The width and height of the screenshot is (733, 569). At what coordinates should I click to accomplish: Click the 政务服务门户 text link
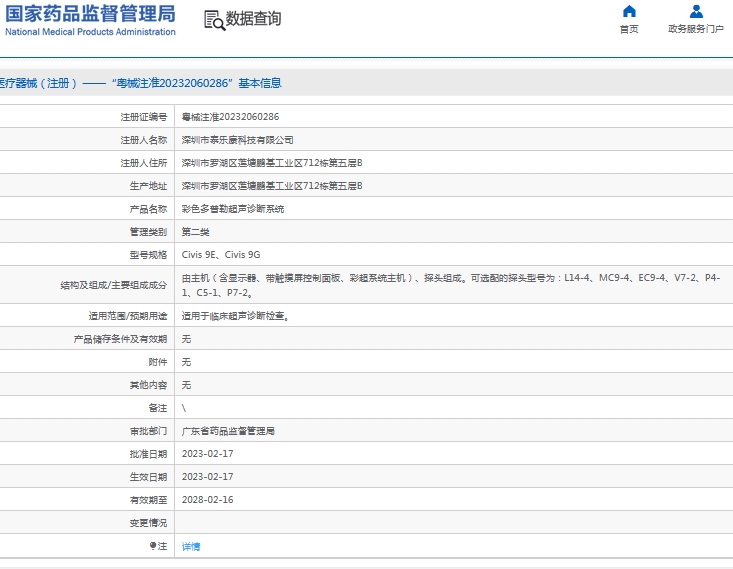pyautogui.click(x=696, y=29)
